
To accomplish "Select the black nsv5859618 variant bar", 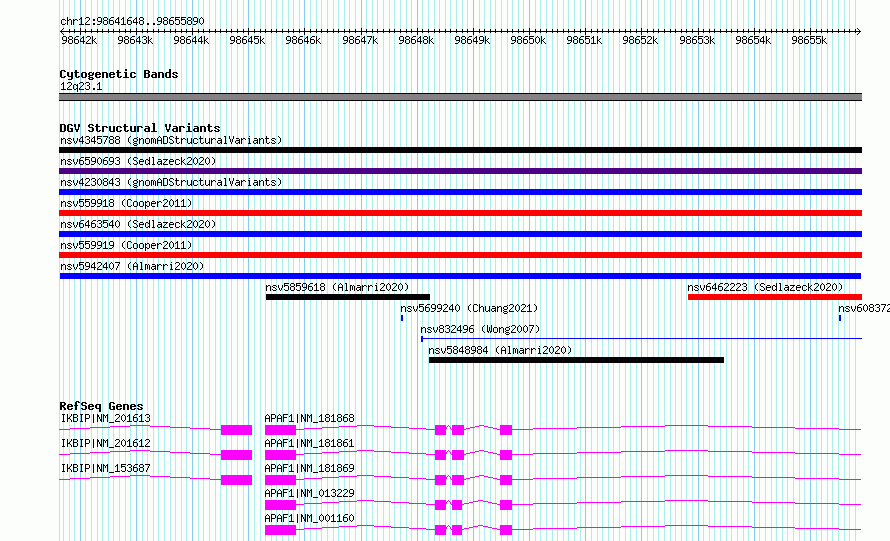I will coord(348,297).
